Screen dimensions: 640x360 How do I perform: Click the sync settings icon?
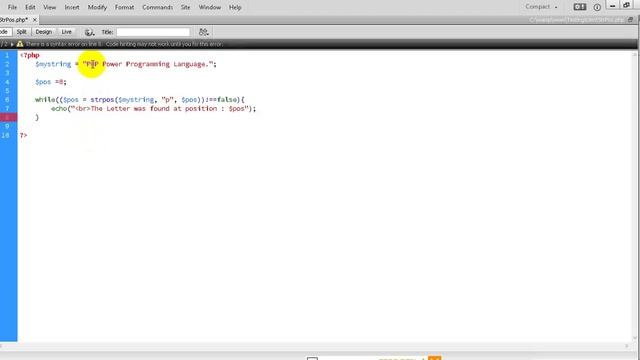click(580, 7)
